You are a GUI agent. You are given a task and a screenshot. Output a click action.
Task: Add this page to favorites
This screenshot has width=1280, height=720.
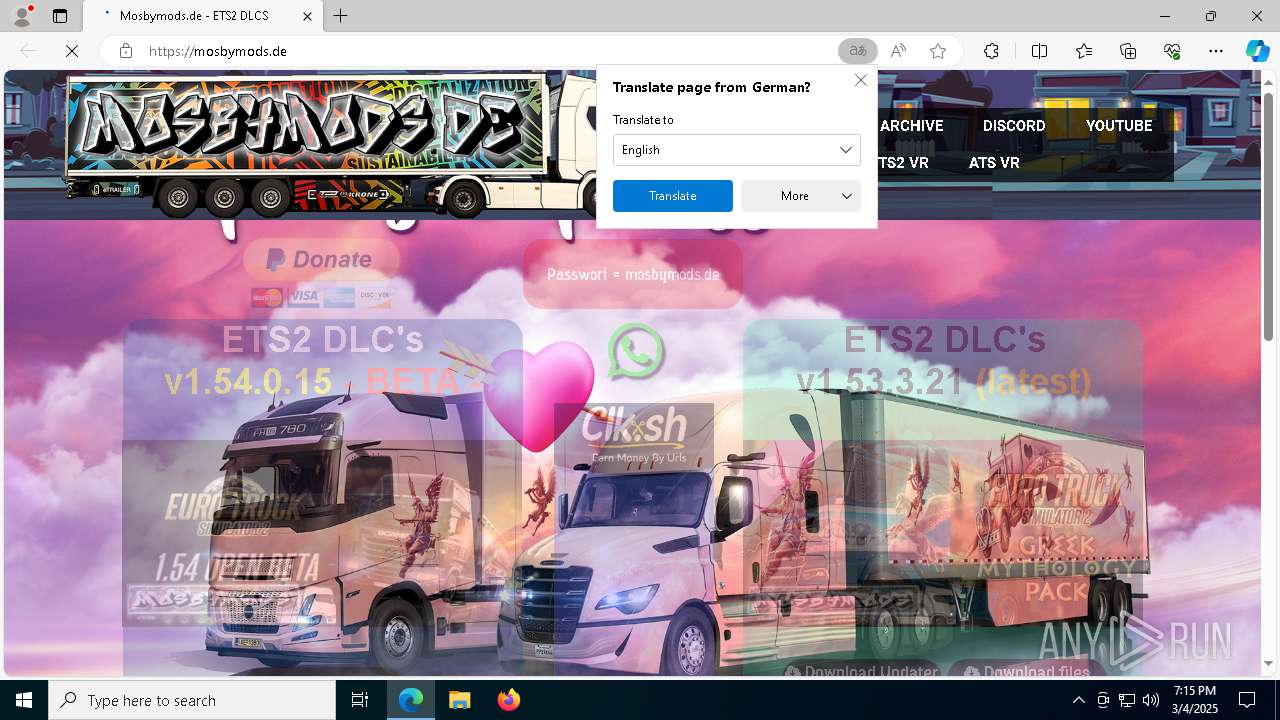coord(938,51)
